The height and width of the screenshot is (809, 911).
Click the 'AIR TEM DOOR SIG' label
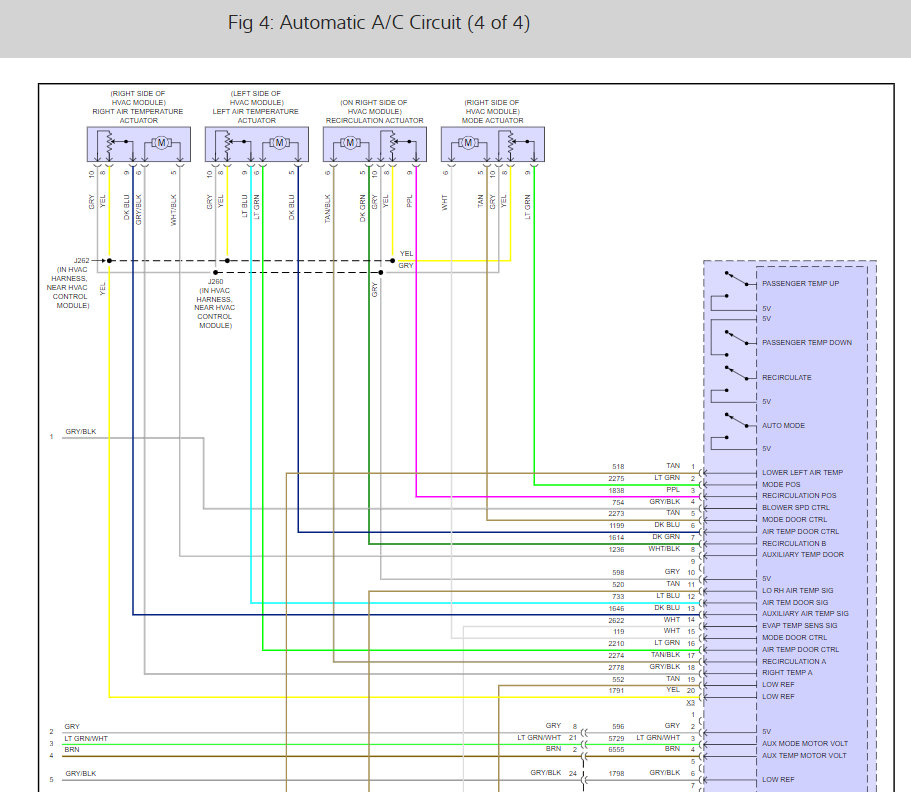795,603
